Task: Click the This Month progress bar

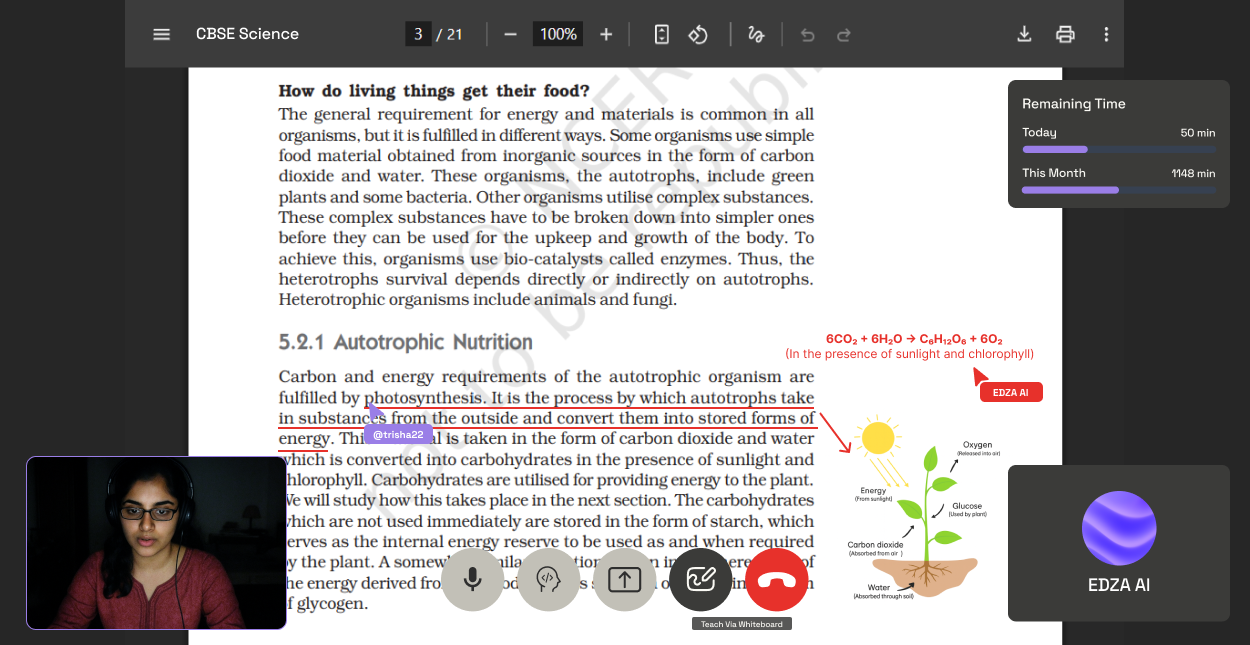Action: tap(1118, 190)
